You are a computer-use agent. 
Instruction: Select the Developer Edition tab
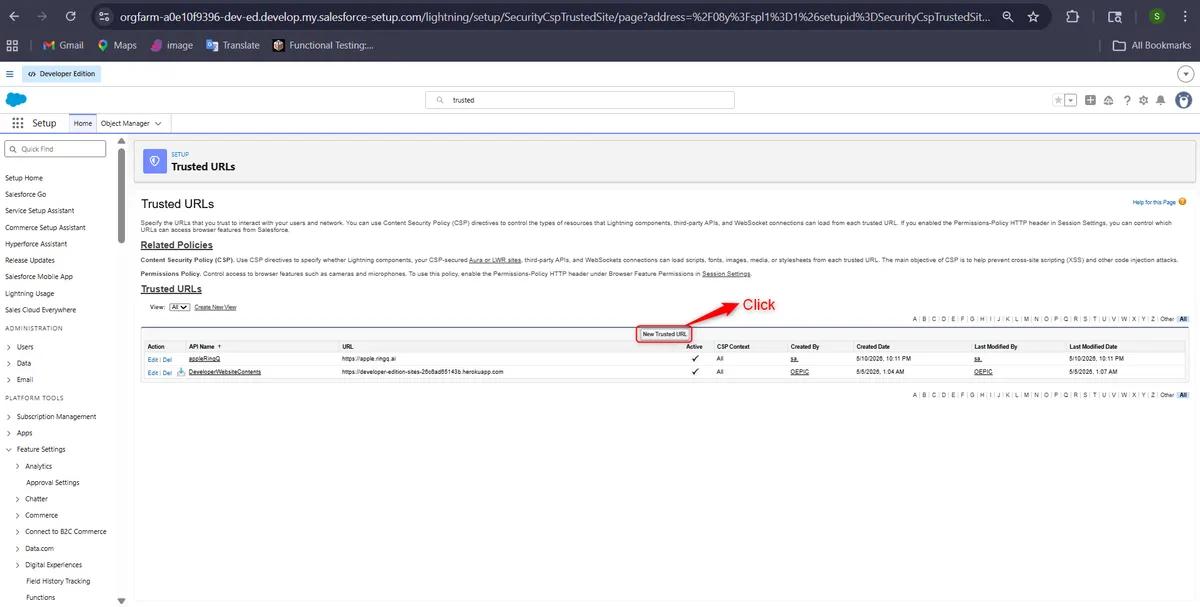coord(60,74)
